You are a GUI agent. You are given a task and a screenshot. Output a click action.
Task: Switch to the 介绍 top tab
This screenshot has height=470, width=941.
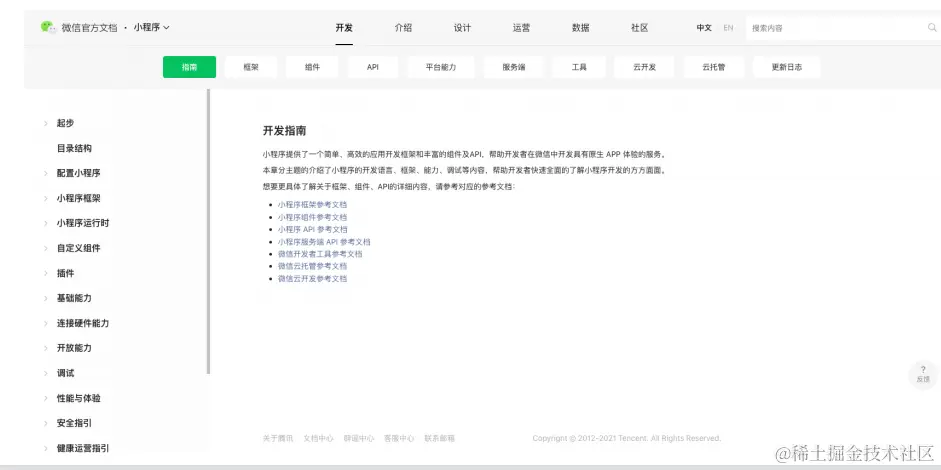click(403, 28)
